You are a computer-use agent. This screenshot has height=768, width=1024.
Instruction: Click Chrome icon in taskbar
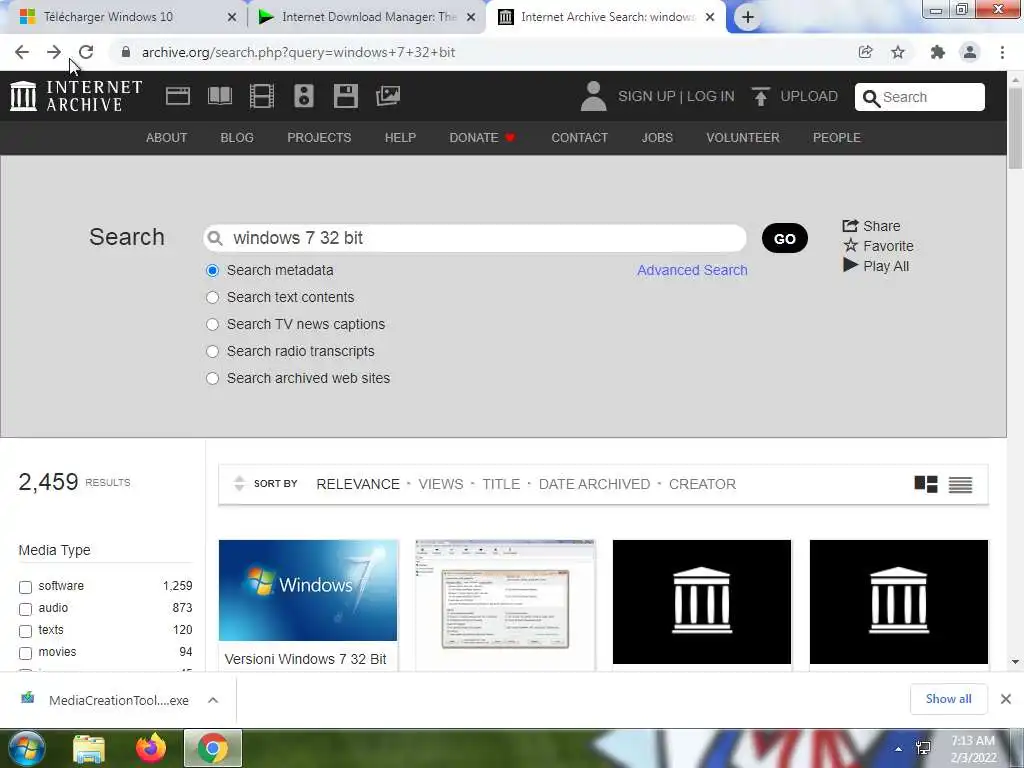click(212, 748)
